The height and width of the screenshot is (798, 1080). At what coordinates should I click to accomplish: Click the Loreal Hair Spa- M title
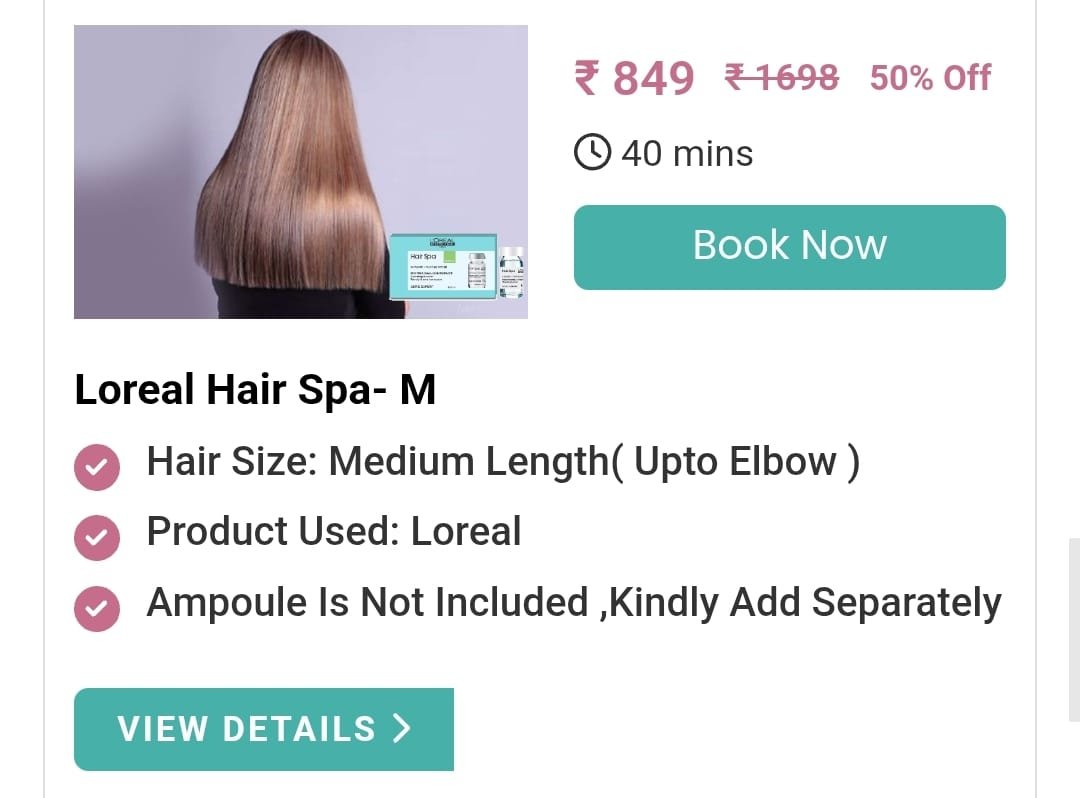[x=256, y=390]
